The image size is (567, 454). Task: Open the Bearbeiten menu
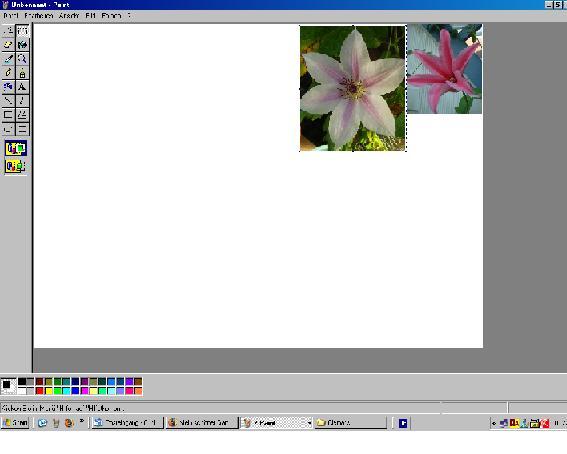click(x=39, y=16)
